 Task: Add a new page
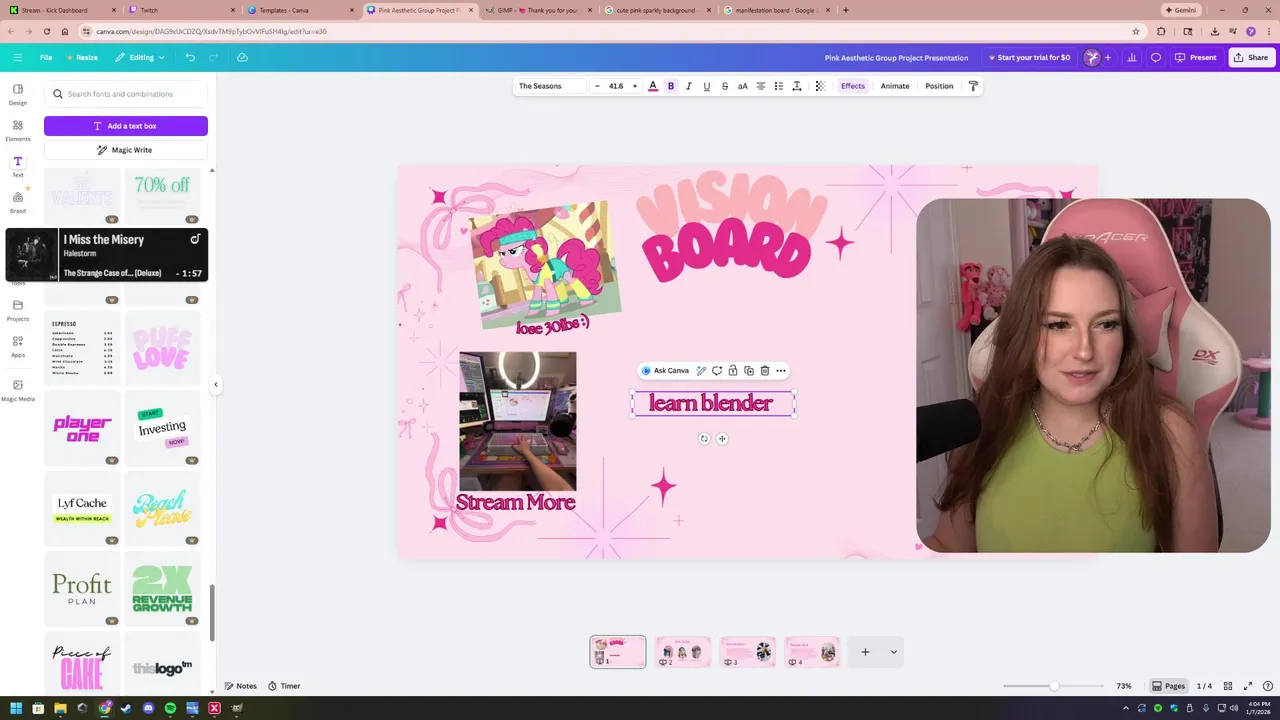click(x=865, y=652)
